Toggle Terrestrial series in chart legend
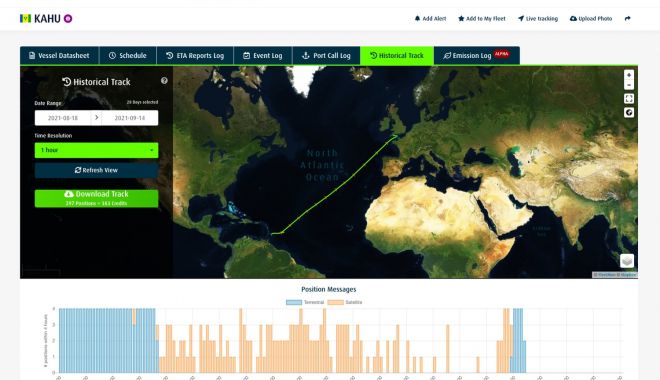This screenshot has height=380, width=660. click(x=305, y=302)
